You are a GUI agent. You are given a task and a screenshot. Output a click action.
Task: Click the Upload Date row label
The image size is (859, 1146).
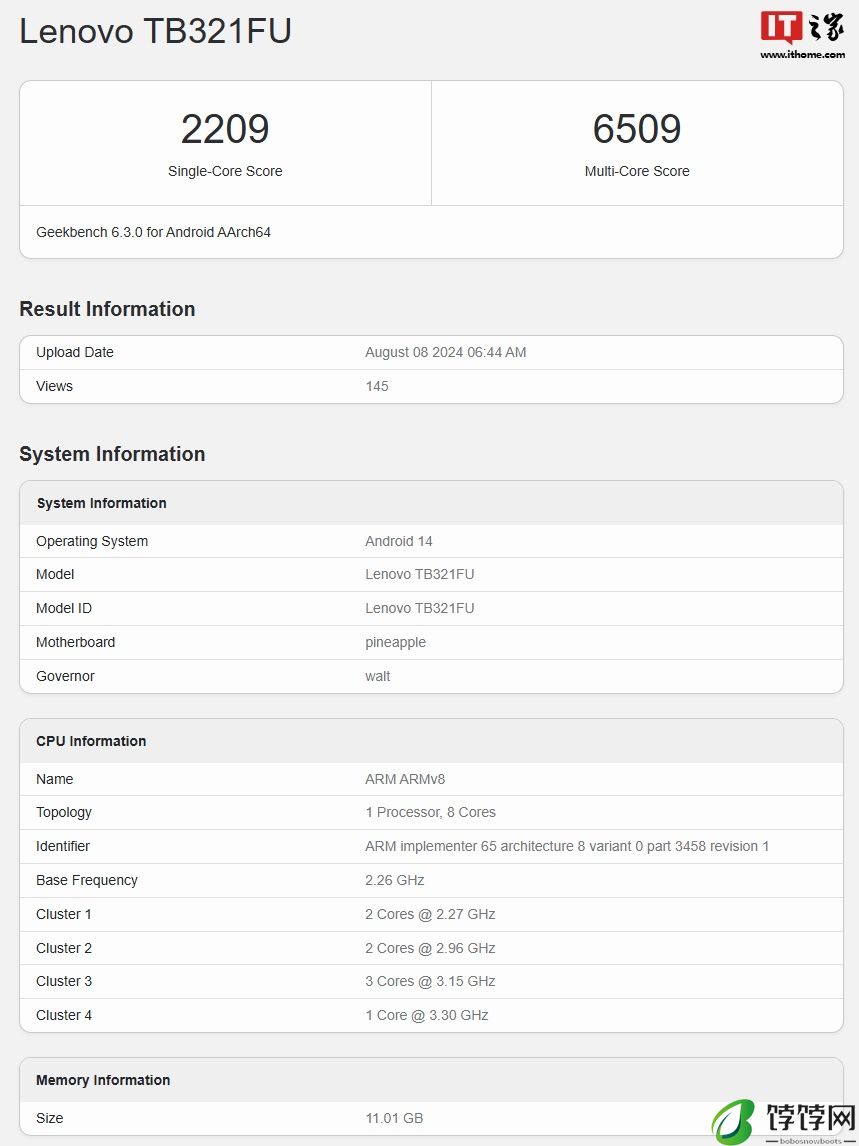click(75, 352)
